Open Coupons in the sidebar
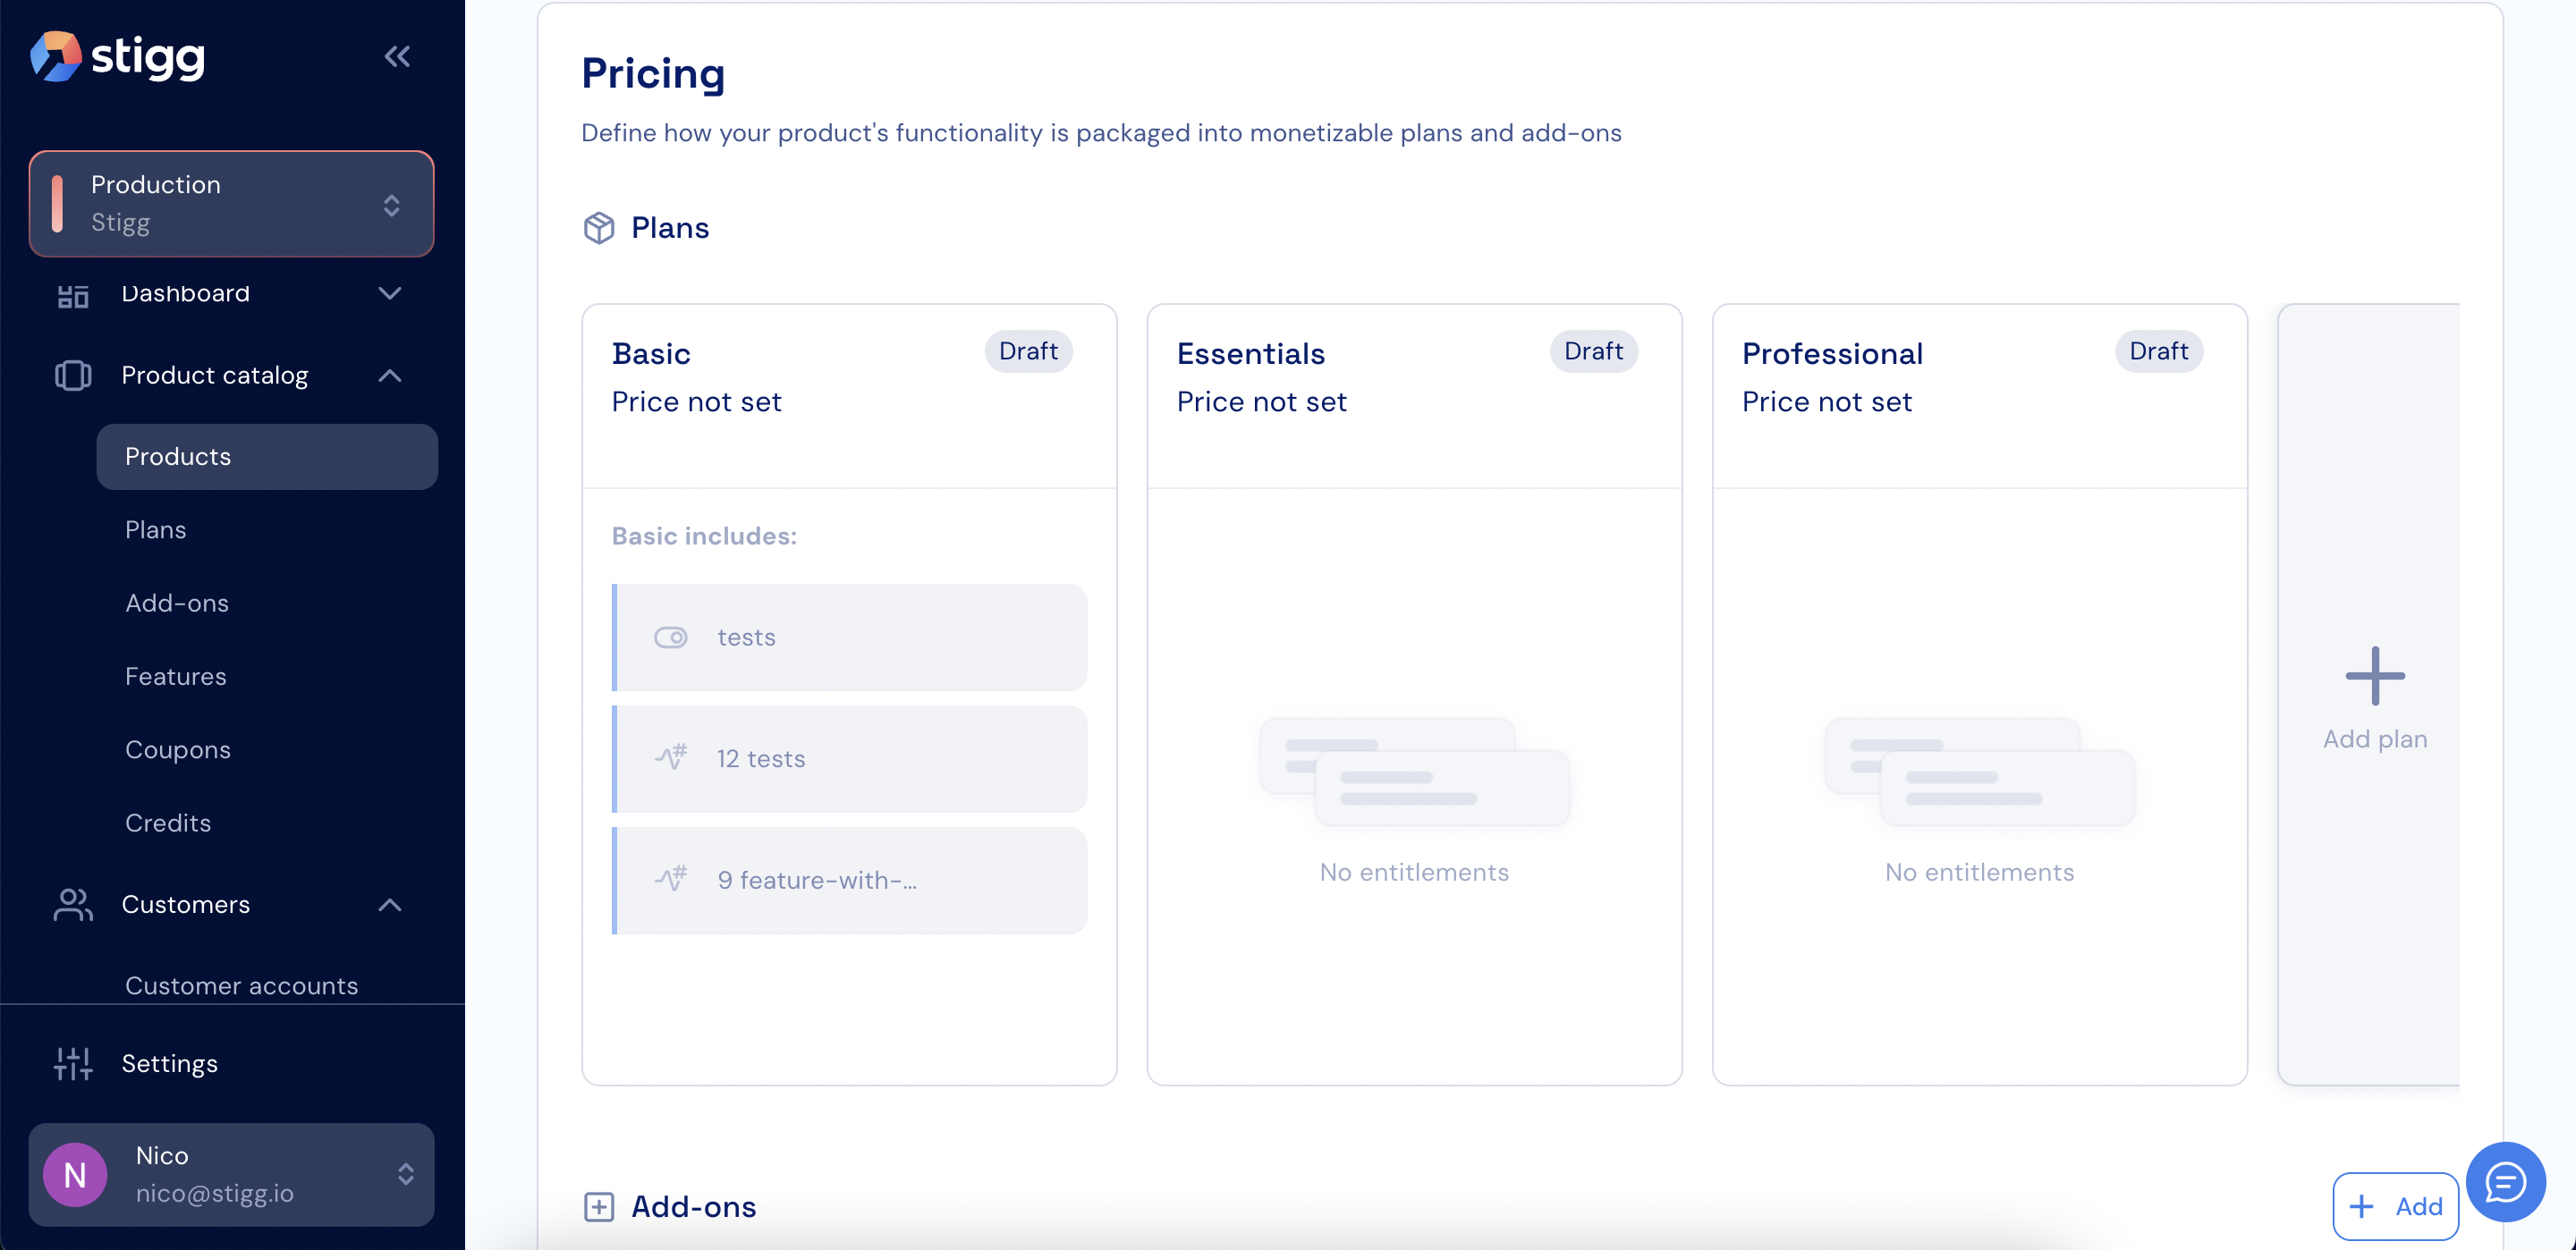Screen dimensions: 2576x1250 [x=177, y=749]
